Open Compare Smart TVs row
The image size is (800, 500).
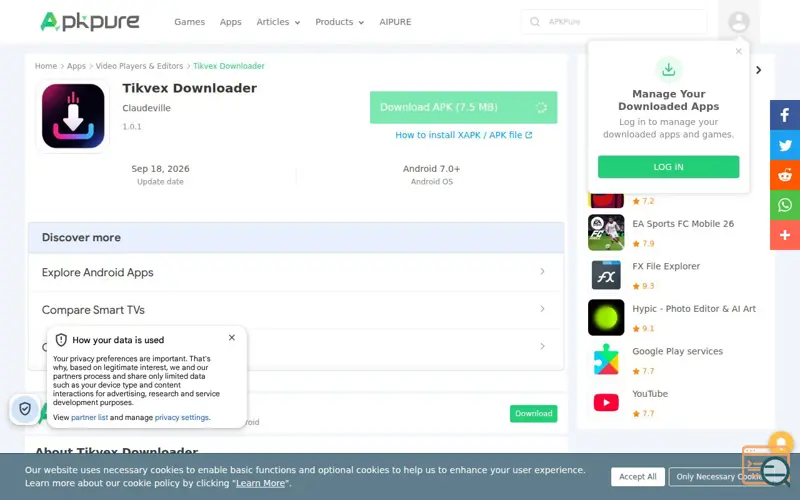click(296, 310)
